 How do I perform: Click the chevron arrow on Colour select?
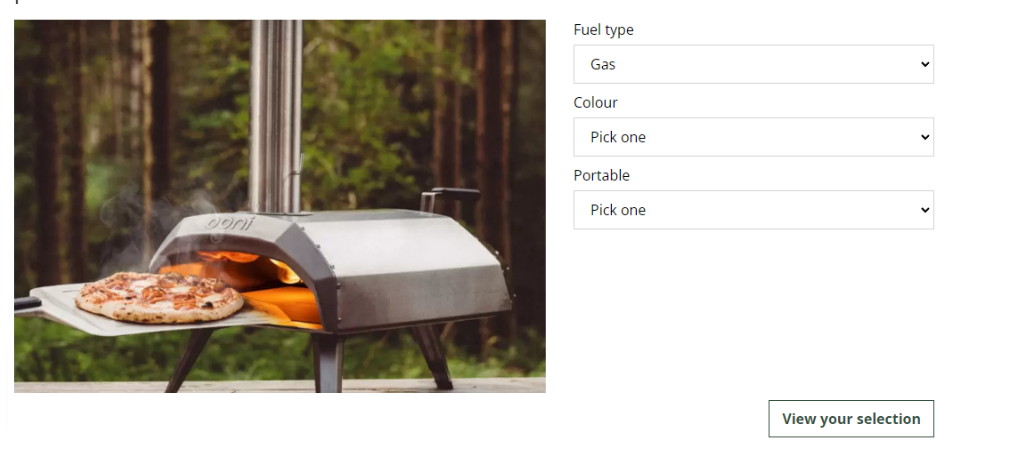coord(925,137)
